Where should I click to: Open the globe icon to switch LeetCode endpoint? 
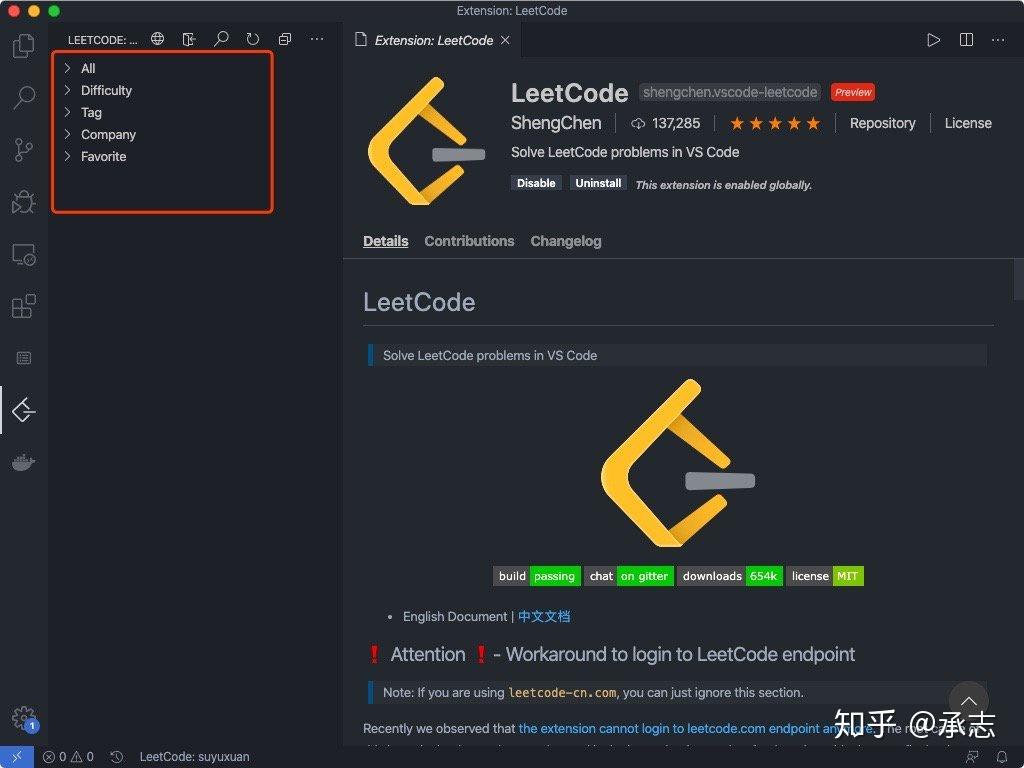(x=157, y=39)
